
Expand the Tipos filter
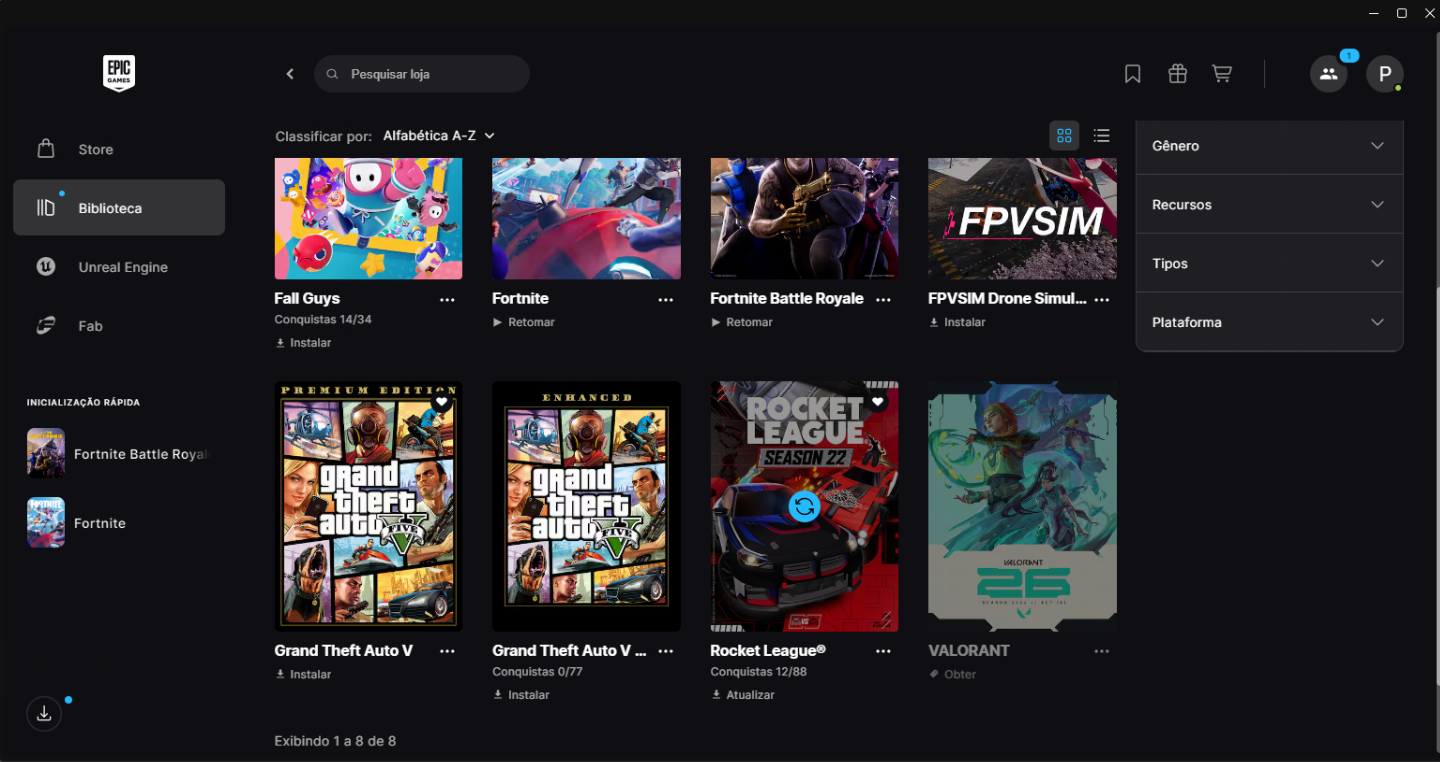click(x=1269, y=264)
